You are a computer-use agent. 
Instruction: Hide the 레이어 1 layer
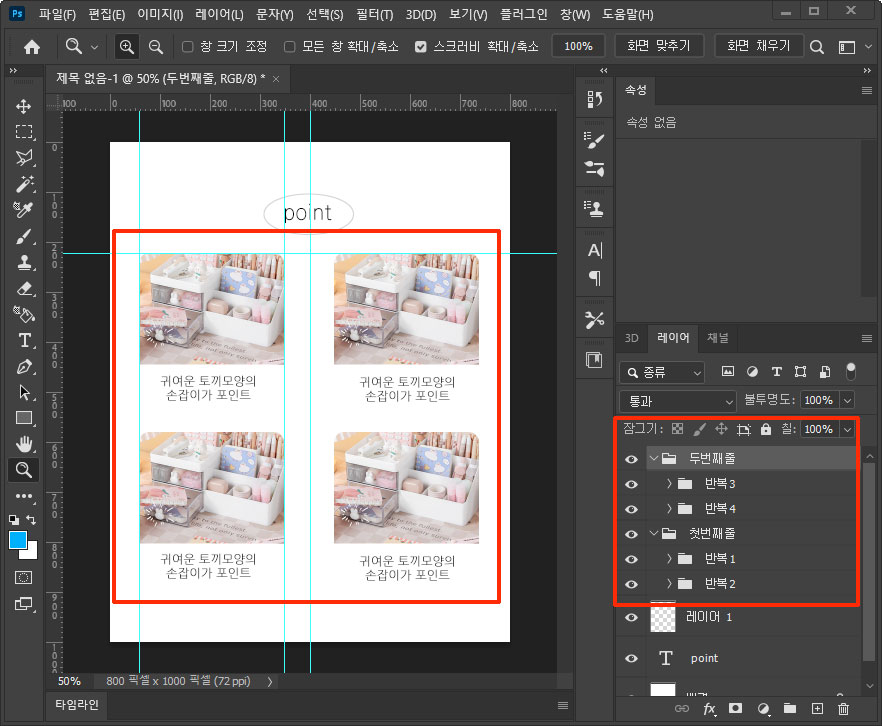[x=631, y=617]
